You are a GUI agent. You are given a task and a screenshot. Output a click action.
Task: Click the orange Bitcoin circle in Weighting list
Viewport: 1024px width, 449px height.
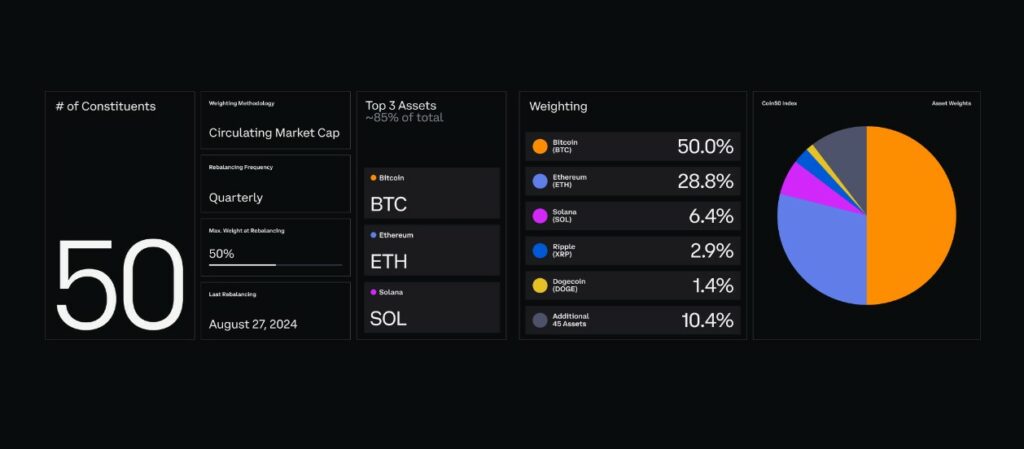coord(540,147)
